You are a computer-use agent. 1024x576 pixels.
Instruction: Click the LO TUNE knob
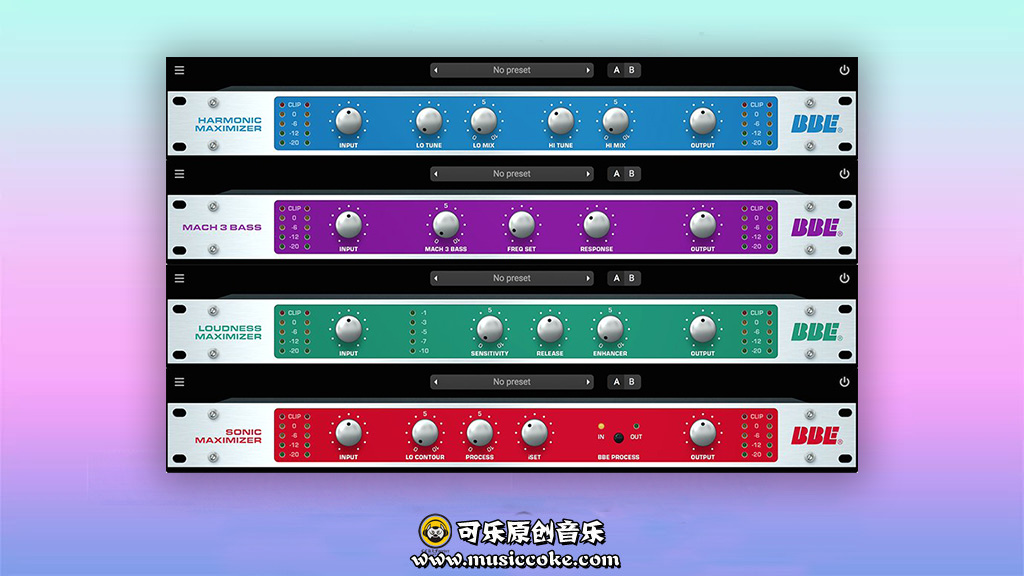[429, 121]
